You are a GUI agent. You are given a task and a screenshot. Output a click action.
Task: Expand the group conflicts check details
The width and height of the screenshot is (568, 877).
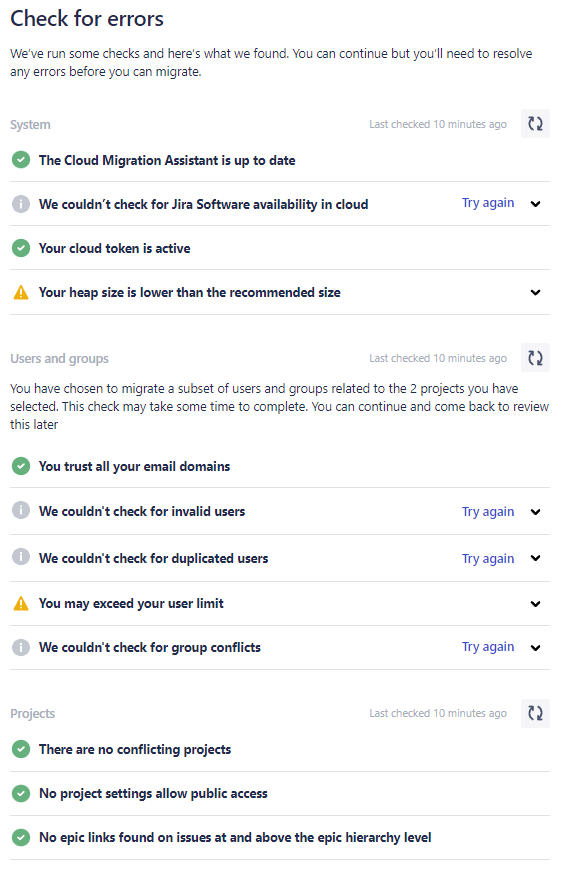coord(536,648)
